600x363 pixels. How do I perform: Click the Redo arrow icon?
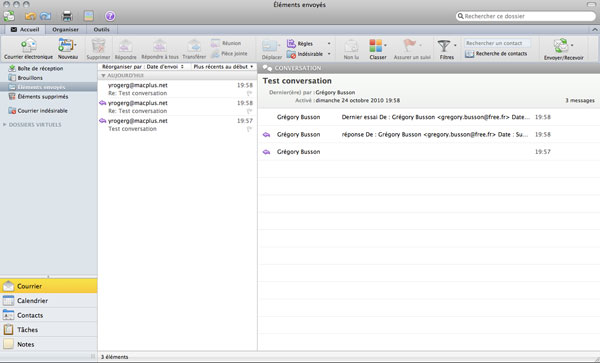pyautogui.click(x=46, y=16)
